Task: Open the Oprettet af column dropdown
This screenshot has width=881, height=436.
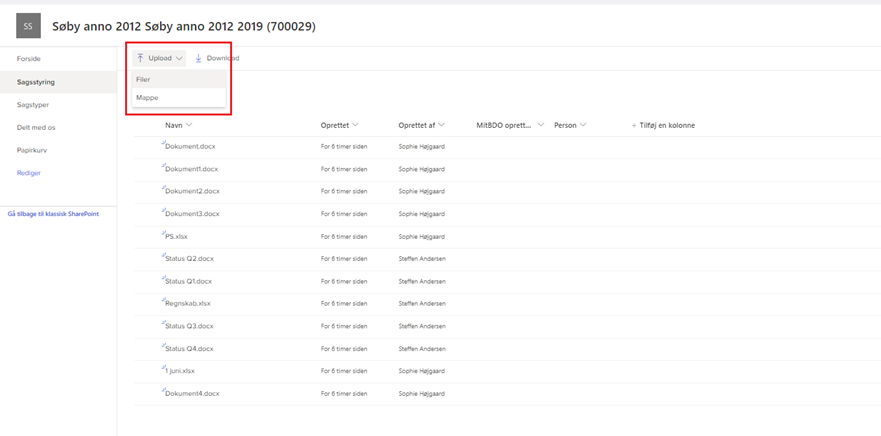Action: (x=441, y=125)
